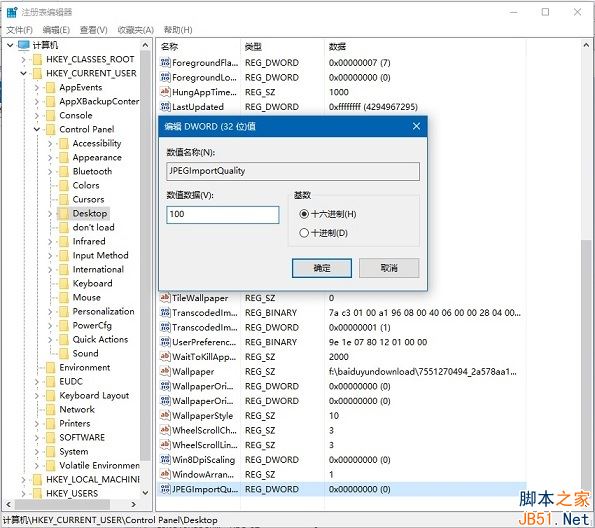Expand the HKEY_CLASSES_ROOT key

click(24, 60)
